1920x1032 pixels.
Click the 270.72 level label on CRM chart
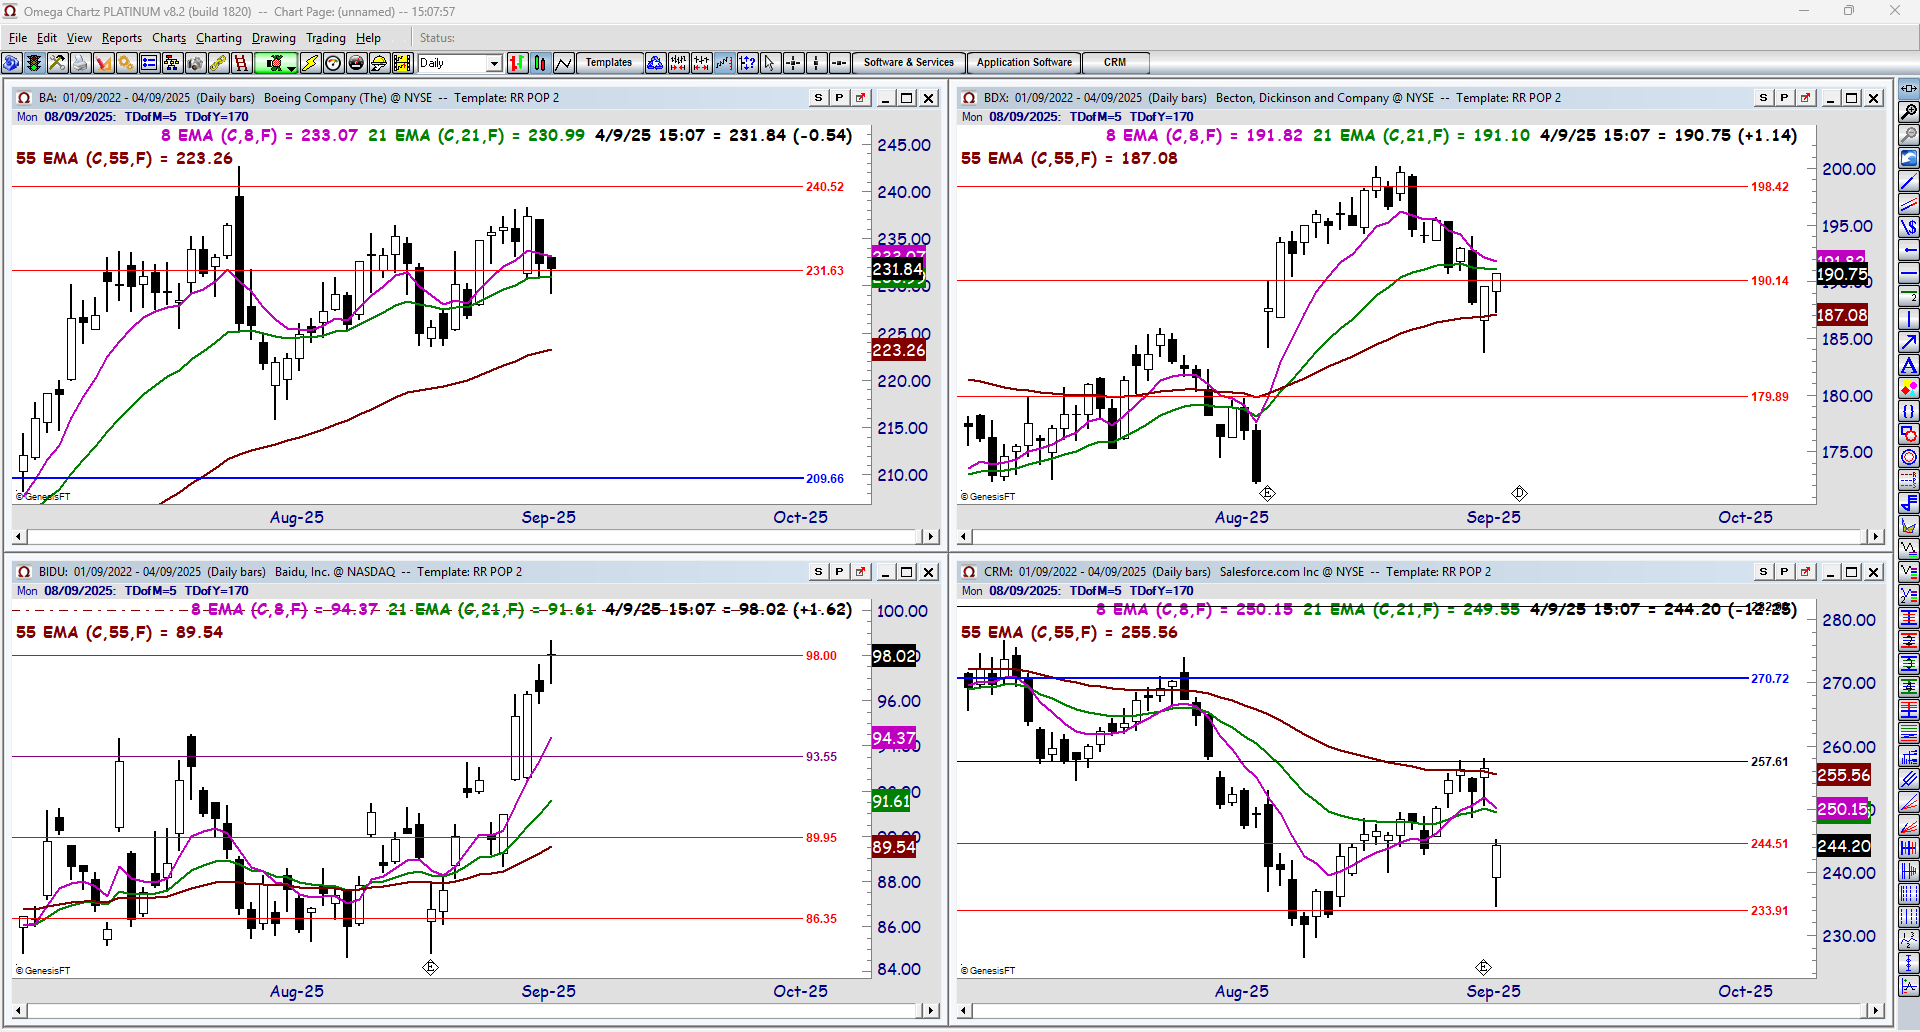[x=1770, y=679]
